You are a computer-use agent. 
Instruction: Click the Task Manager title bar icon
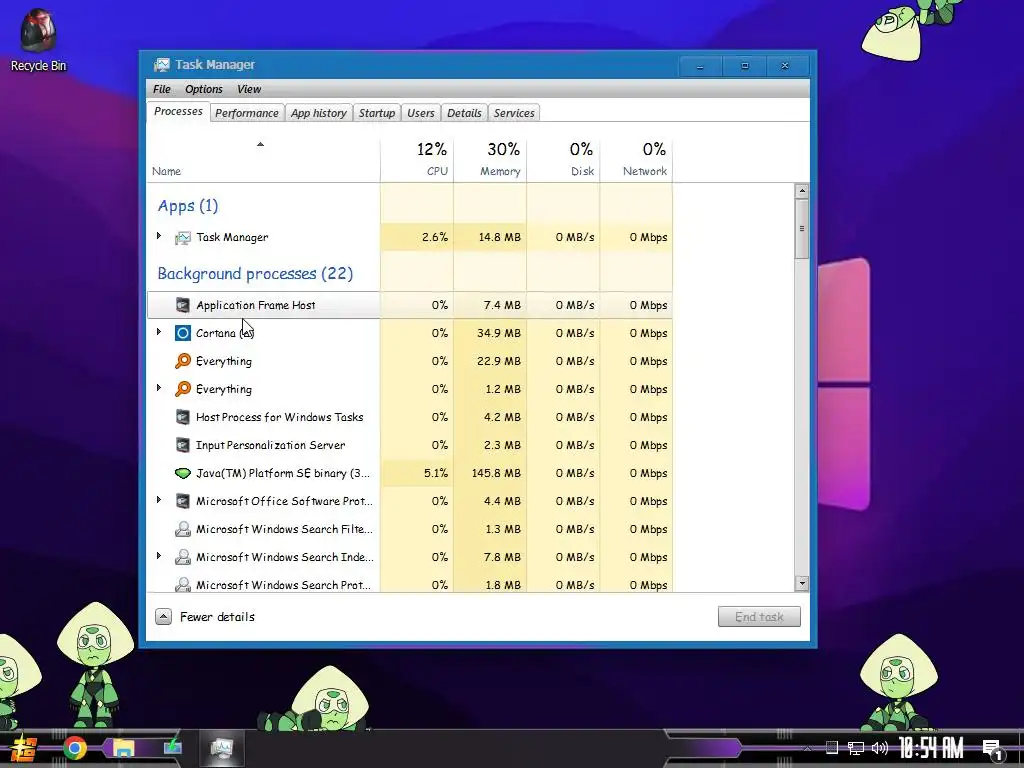161,65
